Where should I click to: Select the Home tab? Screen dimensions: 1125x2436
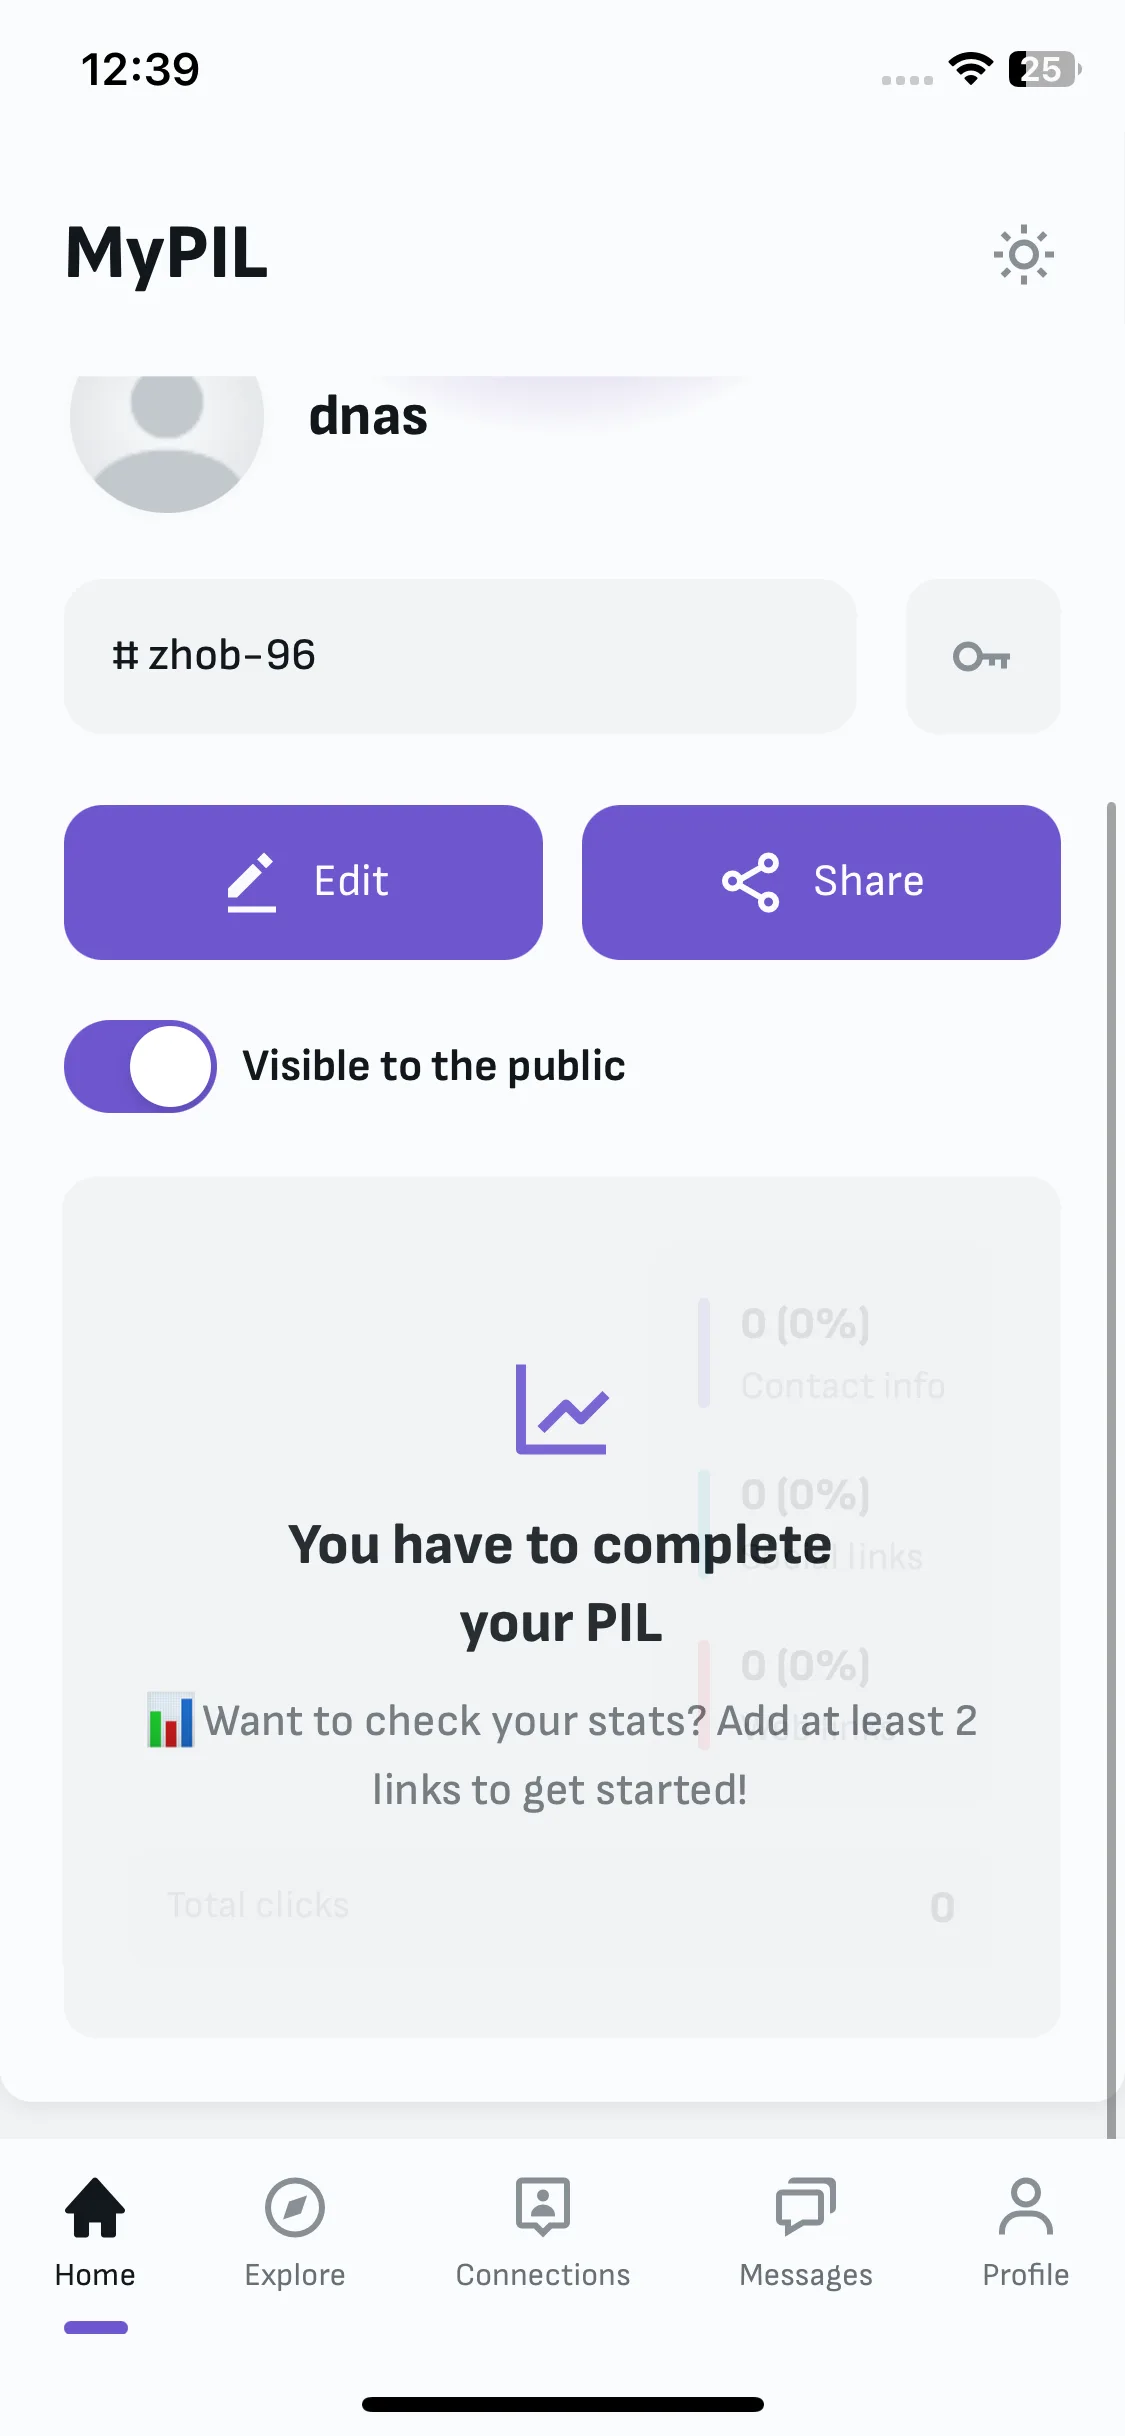tap(95, 2232)
